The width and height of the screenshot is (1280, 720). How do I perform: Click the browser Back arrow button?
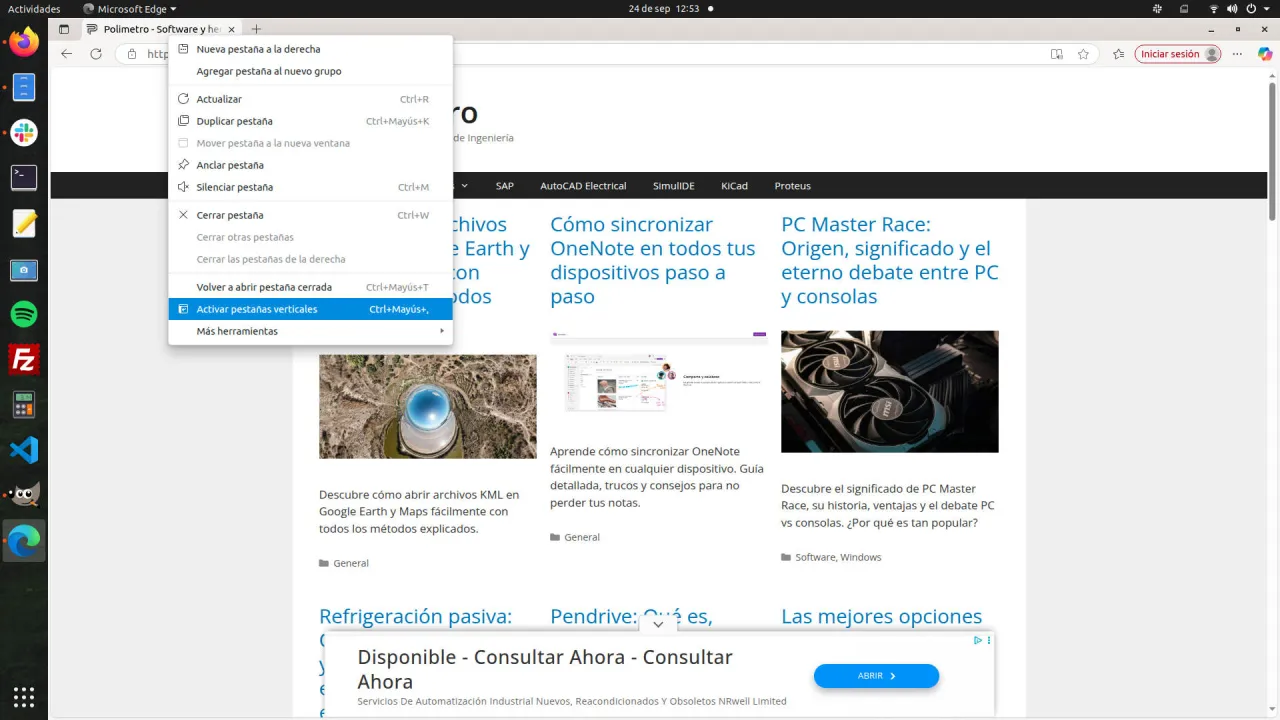tap(67, 54)
